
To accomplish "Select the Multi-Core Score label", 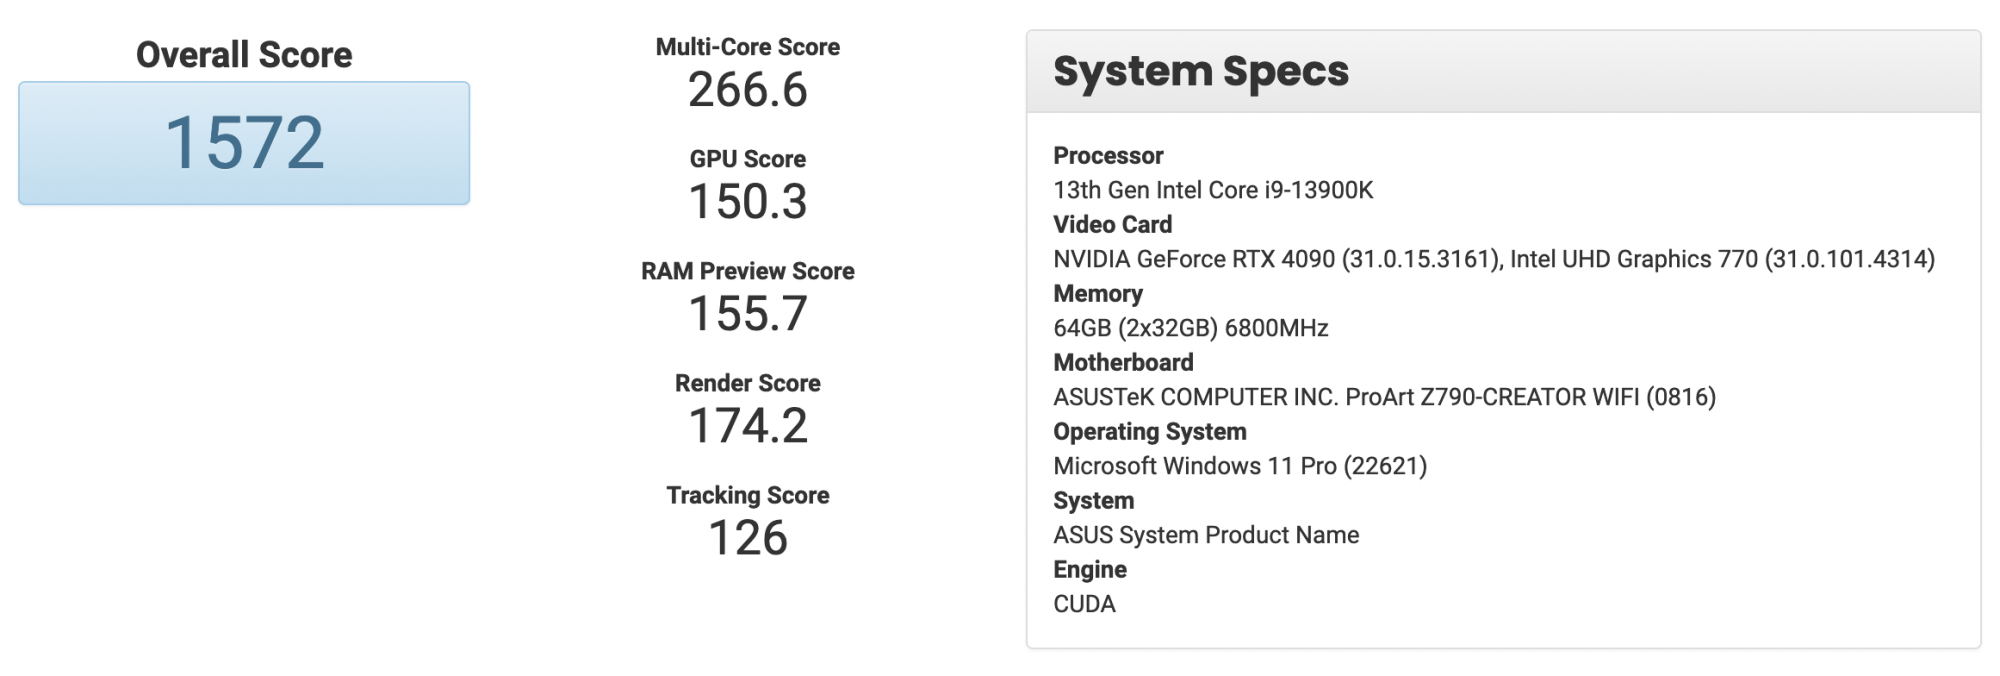I will [x=747, y=47].
